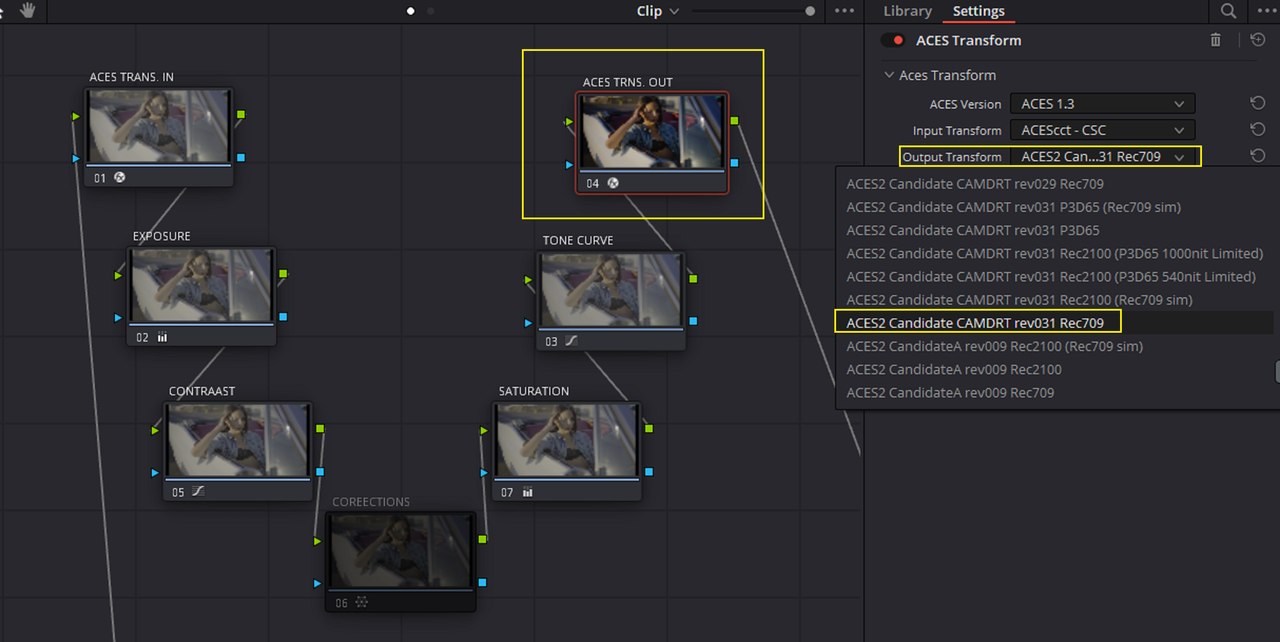Open the Input Transform dropdown
This screenshot has height=642, width=1280.
pos(1102,130)
